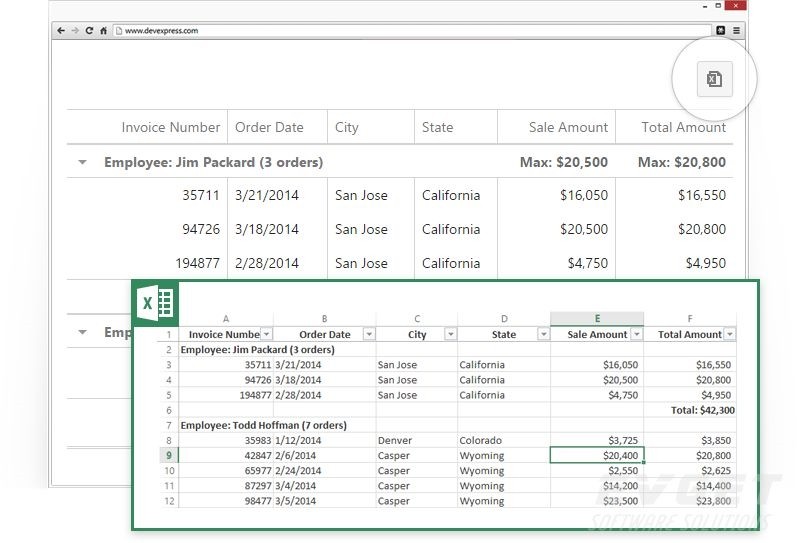
Task: Click the Excel logo icon
Action: click(156, 303)
